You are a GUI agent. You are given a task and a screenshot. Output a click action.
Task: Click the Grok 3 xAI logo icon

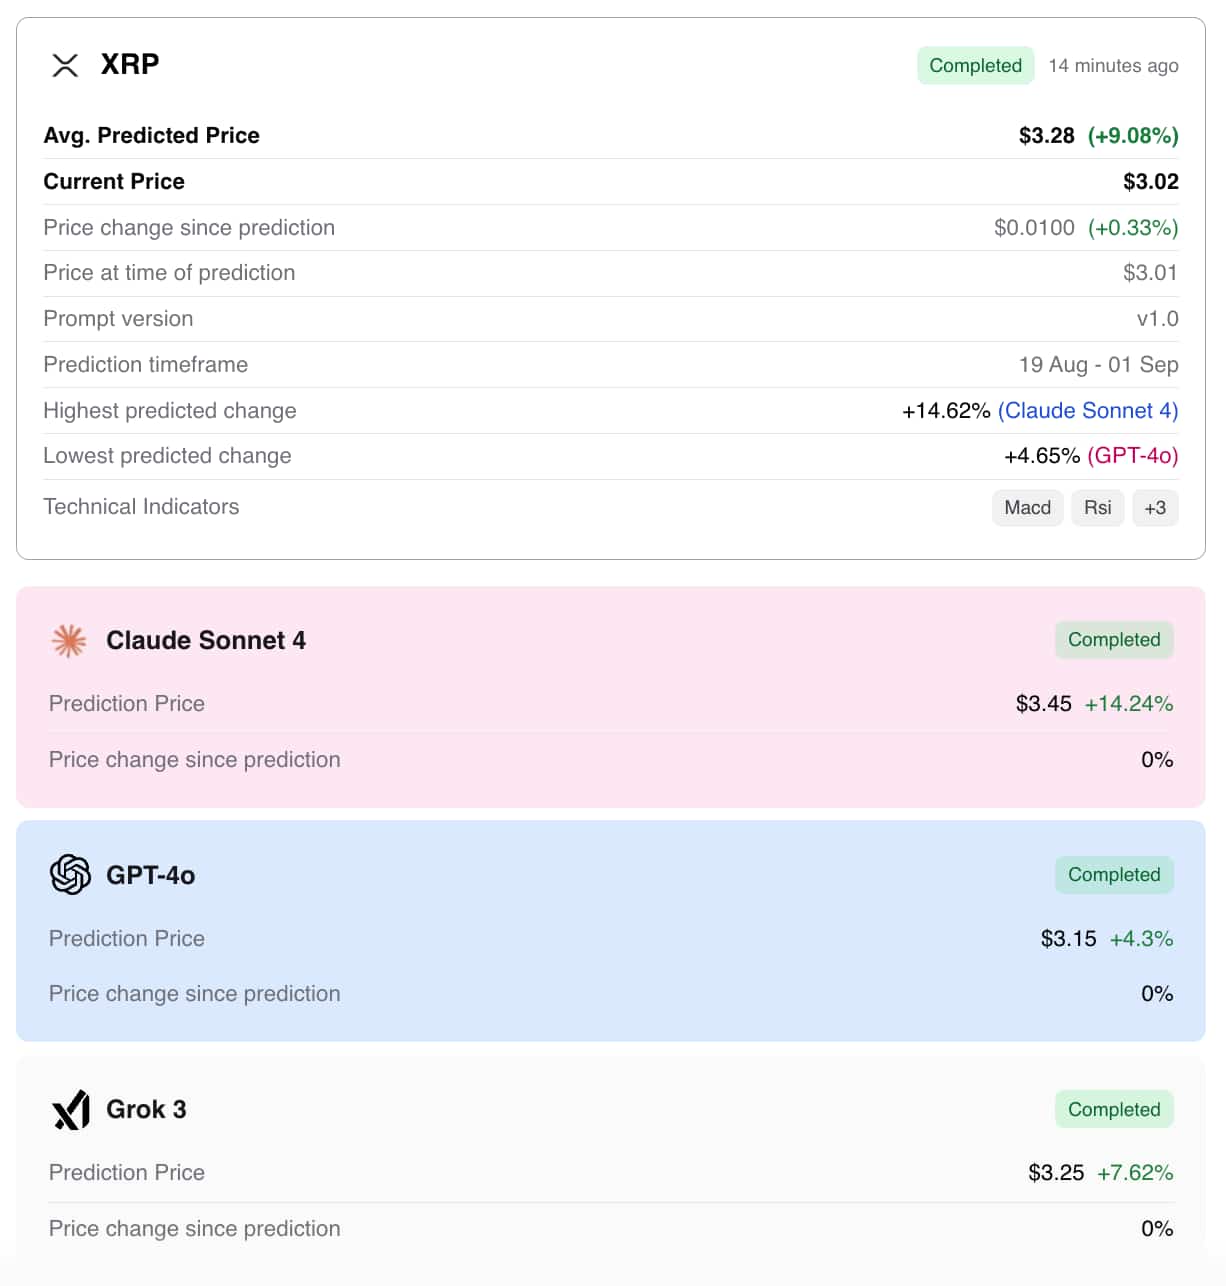coord(70,1110)
